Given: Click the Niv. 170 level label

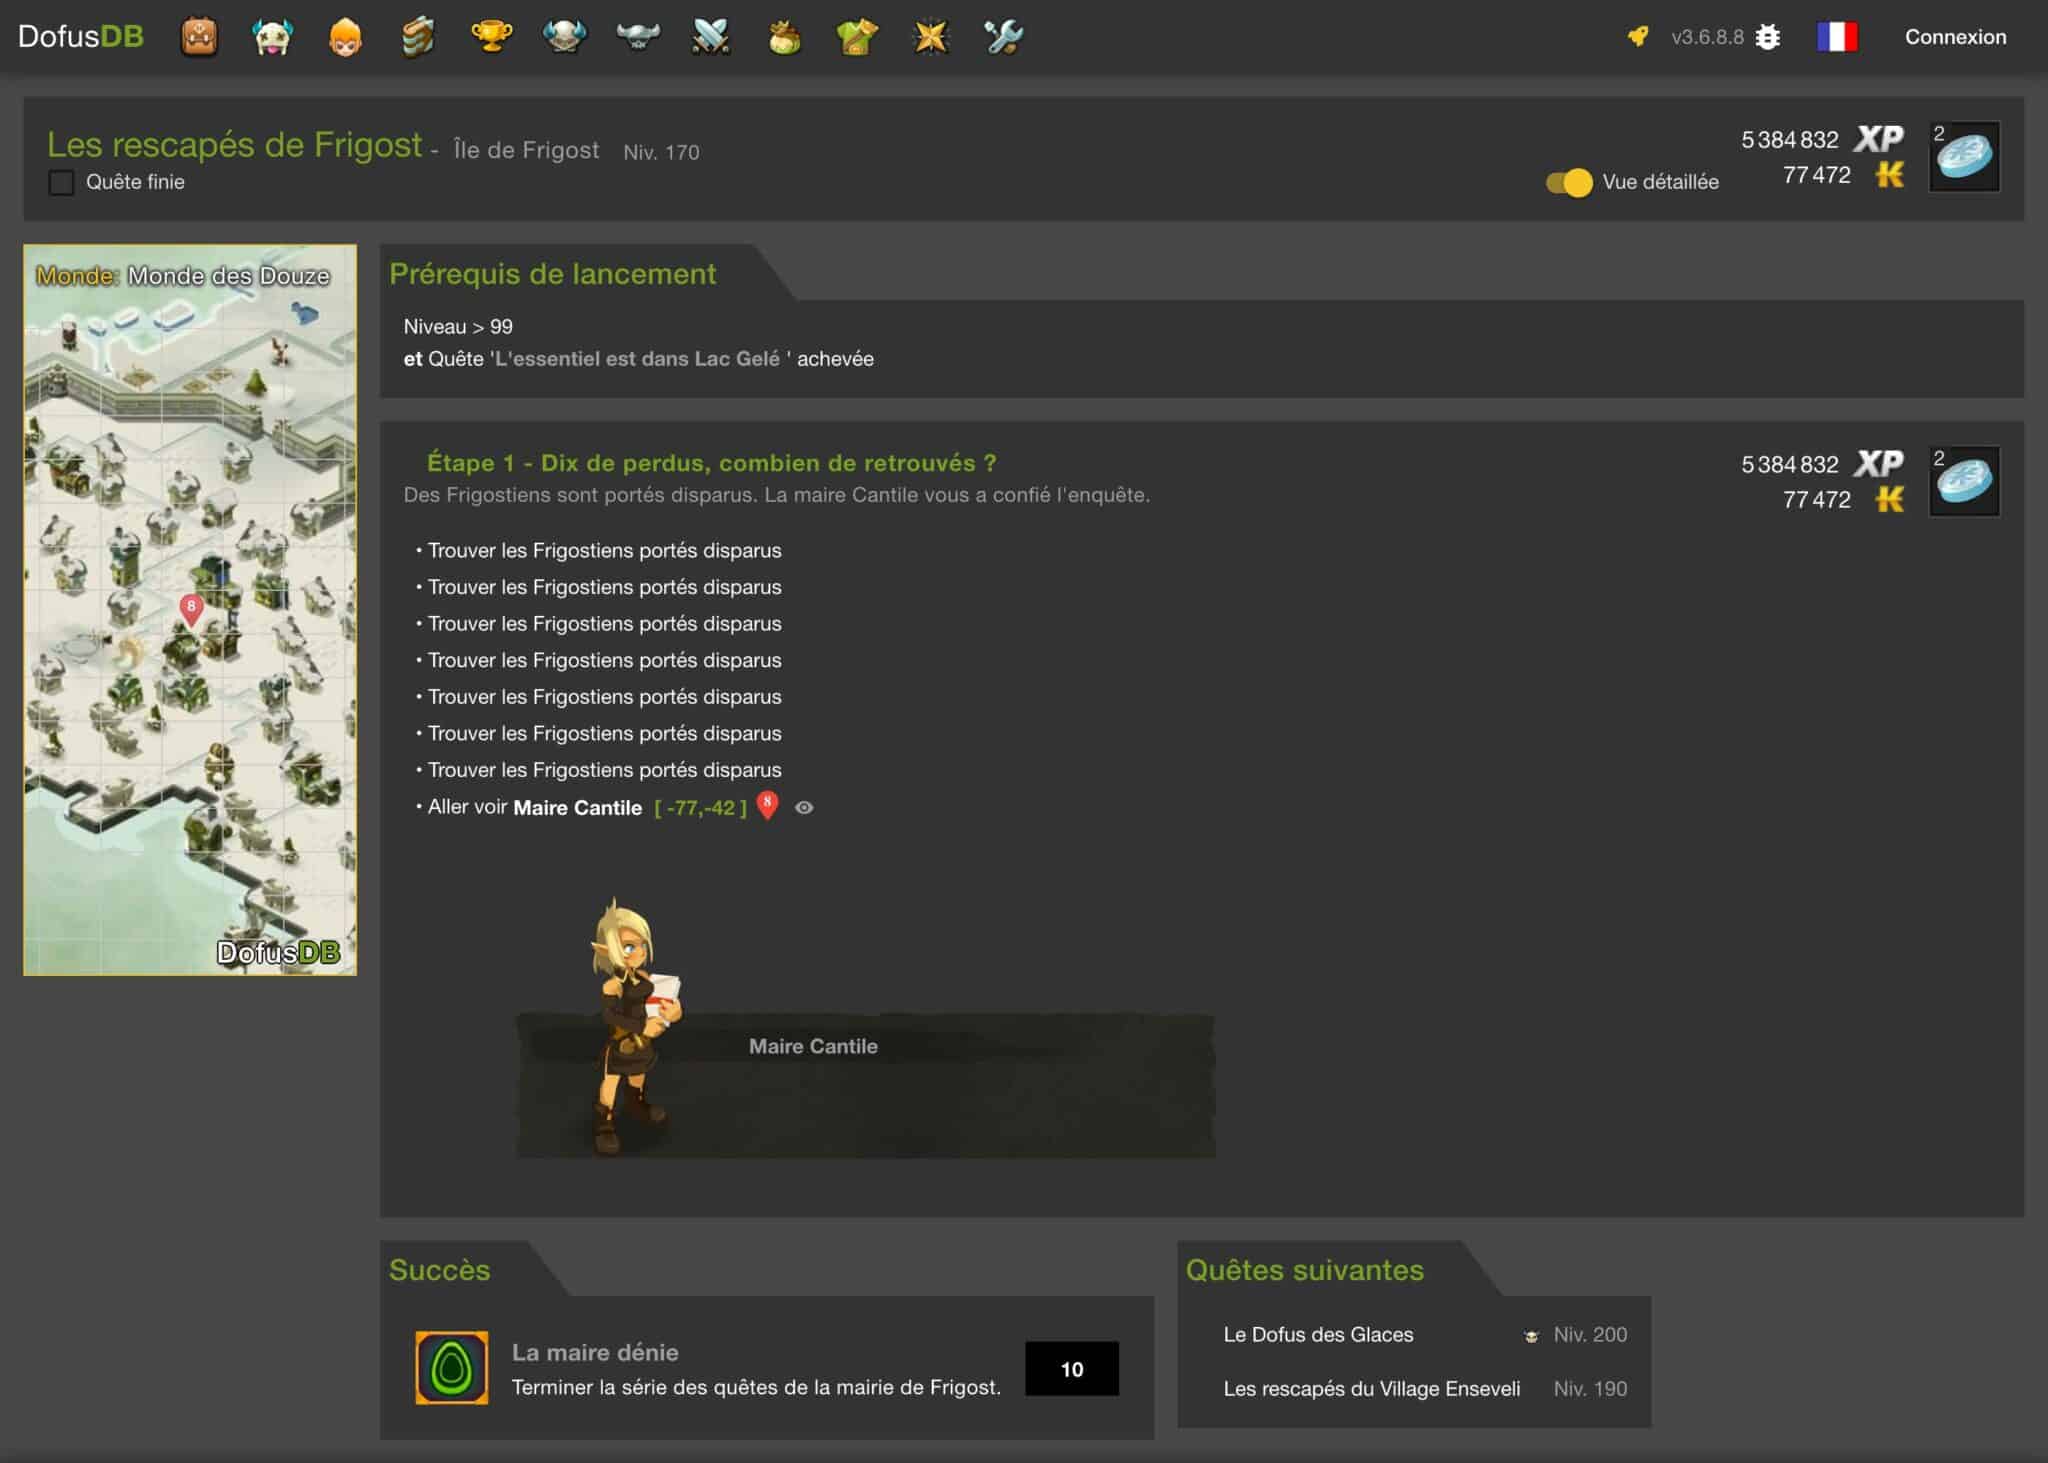Looking at the screenshot, I should [661, 152].
